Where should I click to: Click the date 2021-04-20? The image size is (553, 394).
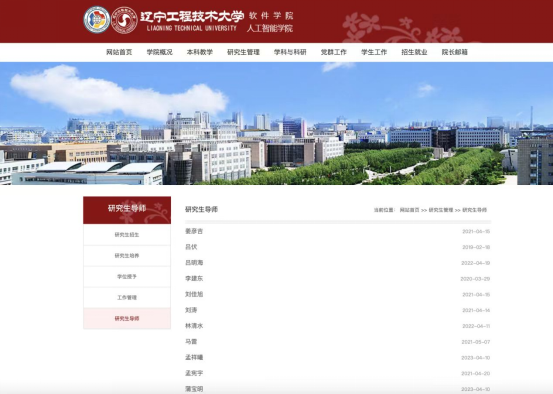476,374
